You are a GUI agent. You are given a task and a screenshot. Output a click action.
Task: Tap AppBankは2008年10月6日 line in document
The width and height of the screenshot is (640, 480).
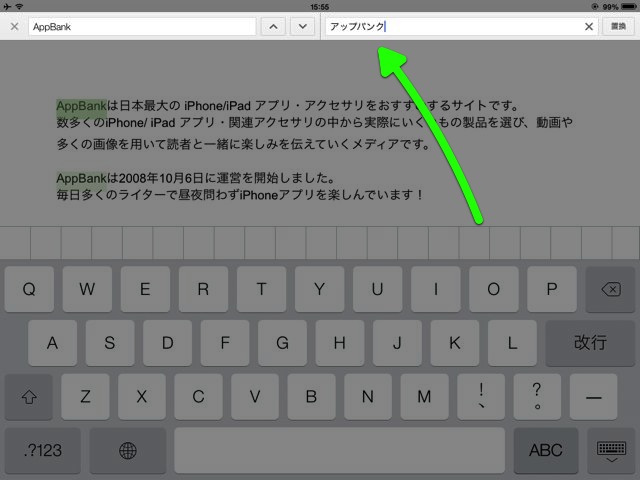point(196,178)
